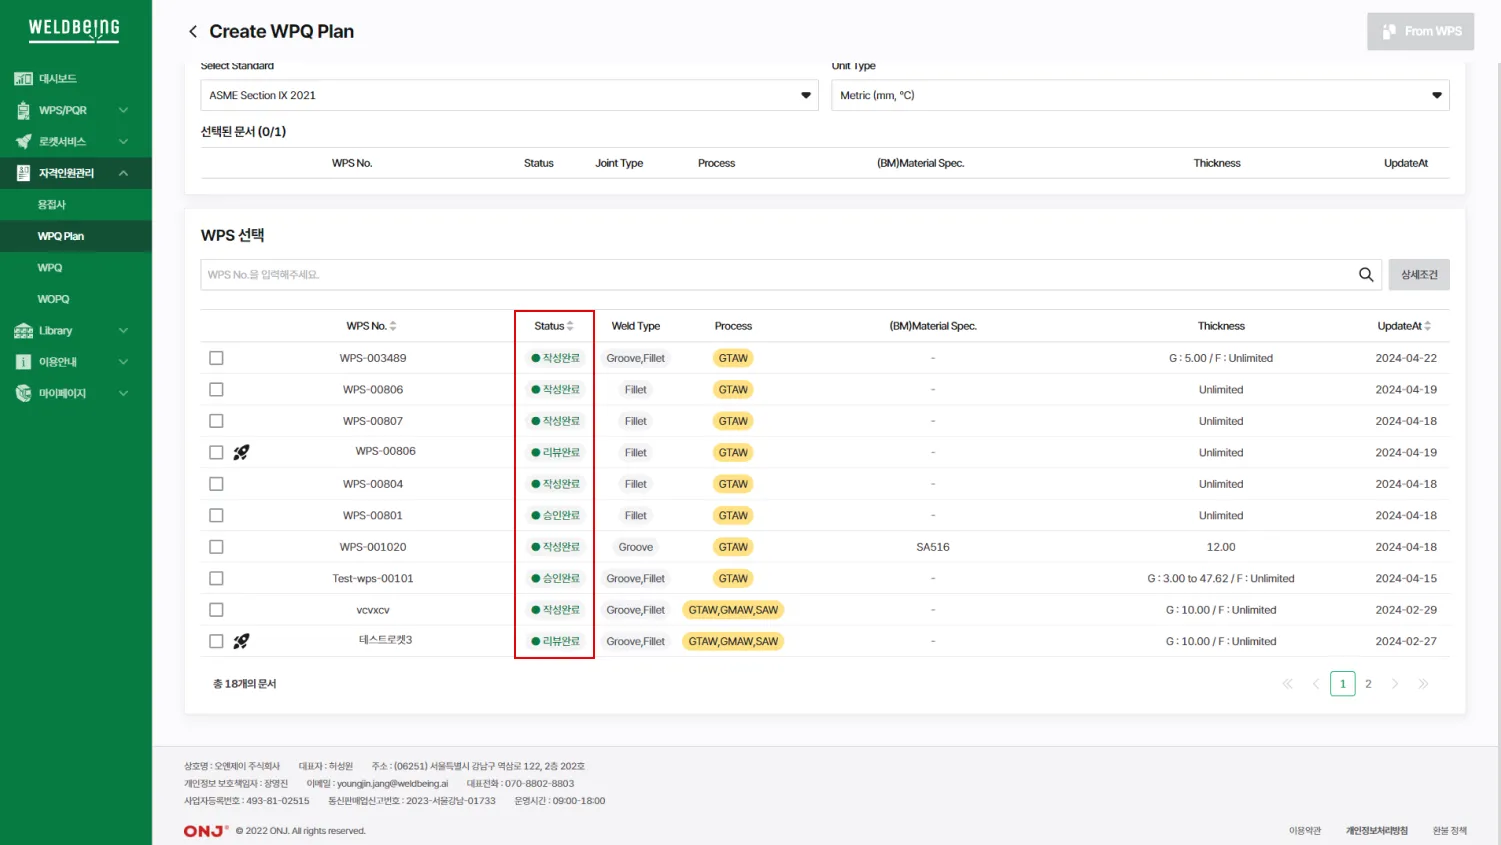Click the 상세조건 button
This screenshot has width=1501, height=845.
click(1418, 275)
